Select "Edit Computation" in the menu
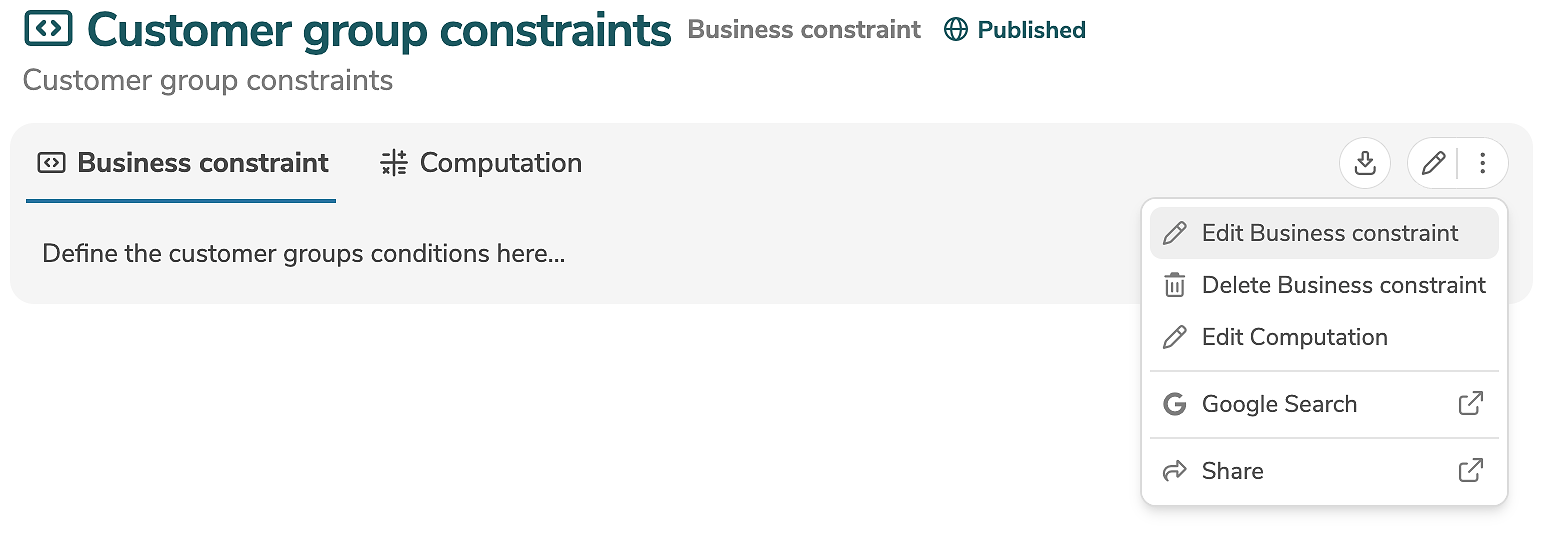The image size is (1546, 534). 1294,337
